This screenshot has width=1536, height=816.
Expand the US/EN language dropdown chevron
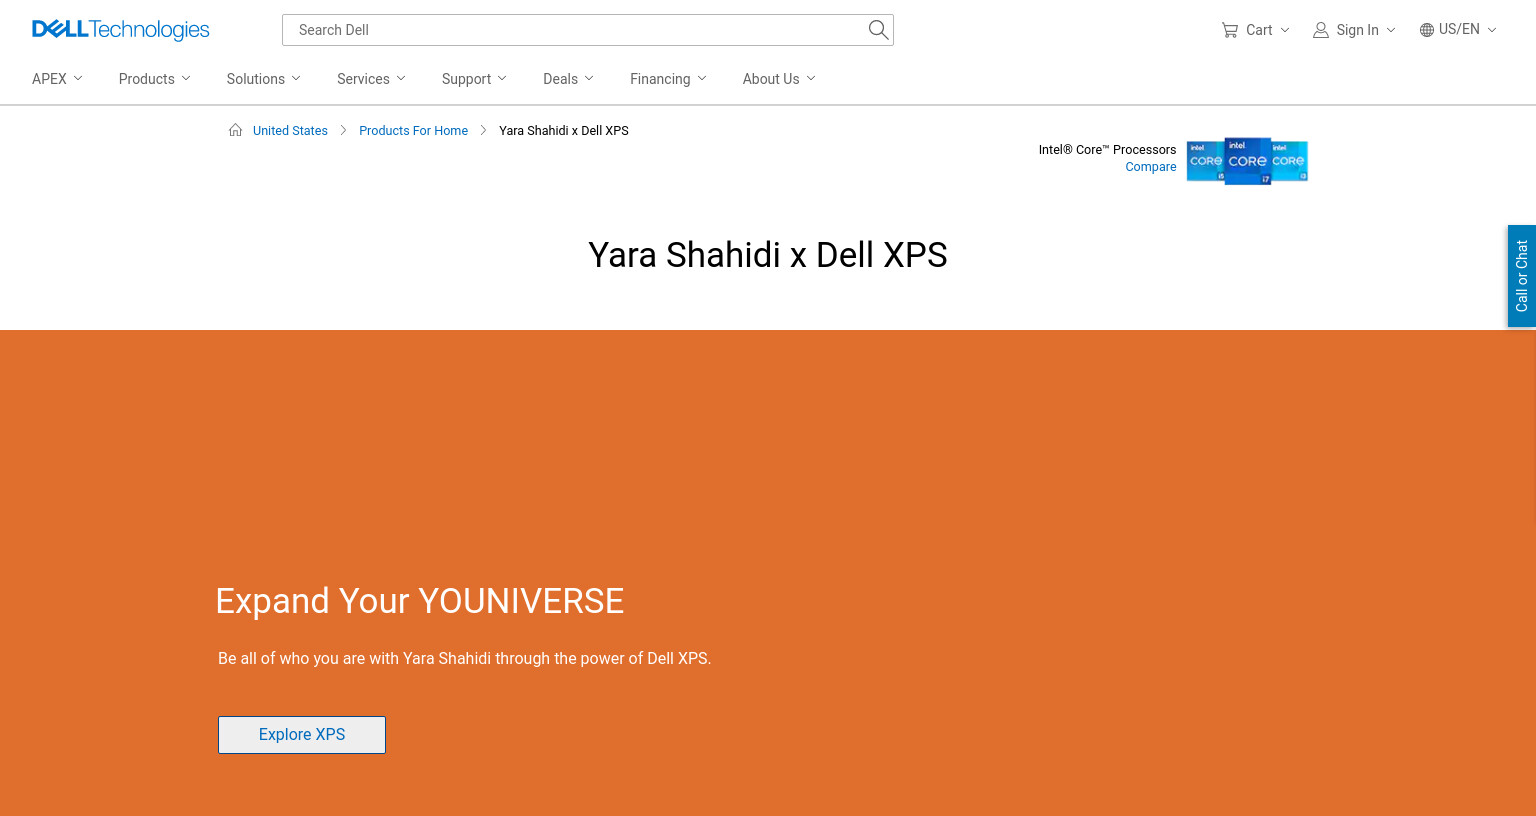[1492, 30]
